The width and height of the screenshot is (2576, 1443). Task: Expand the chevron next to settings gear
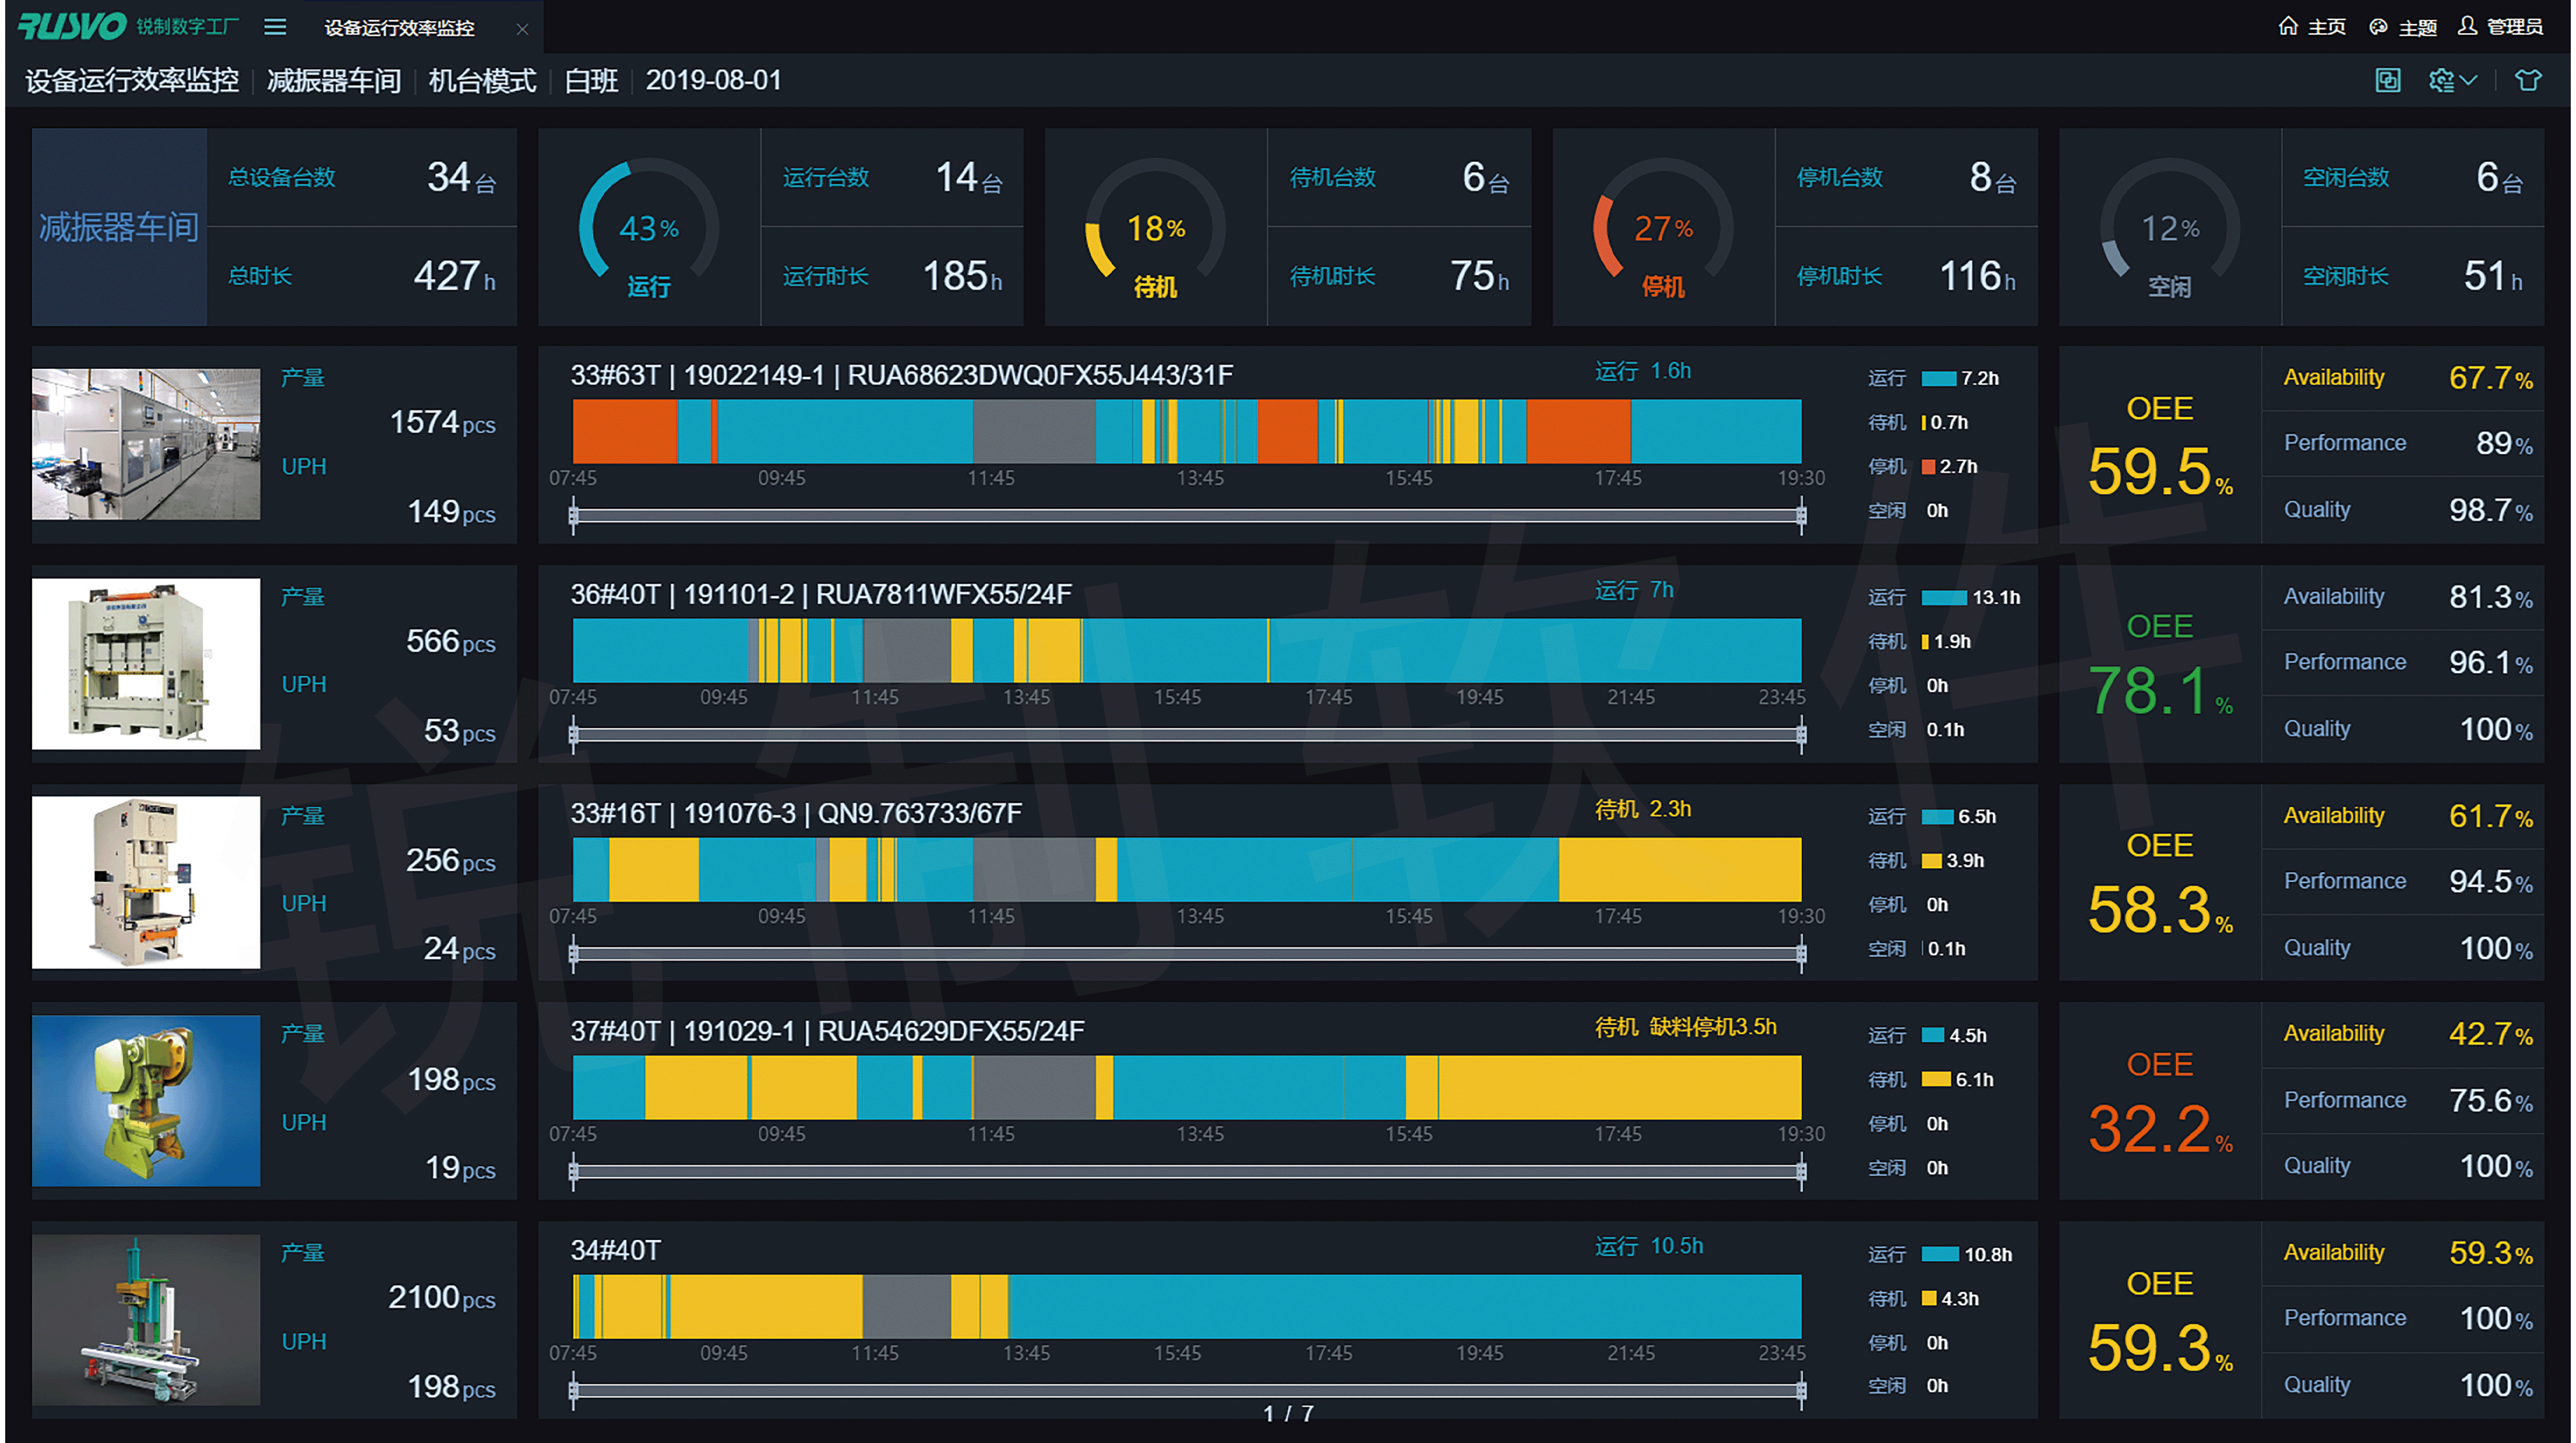(2469, 80)
